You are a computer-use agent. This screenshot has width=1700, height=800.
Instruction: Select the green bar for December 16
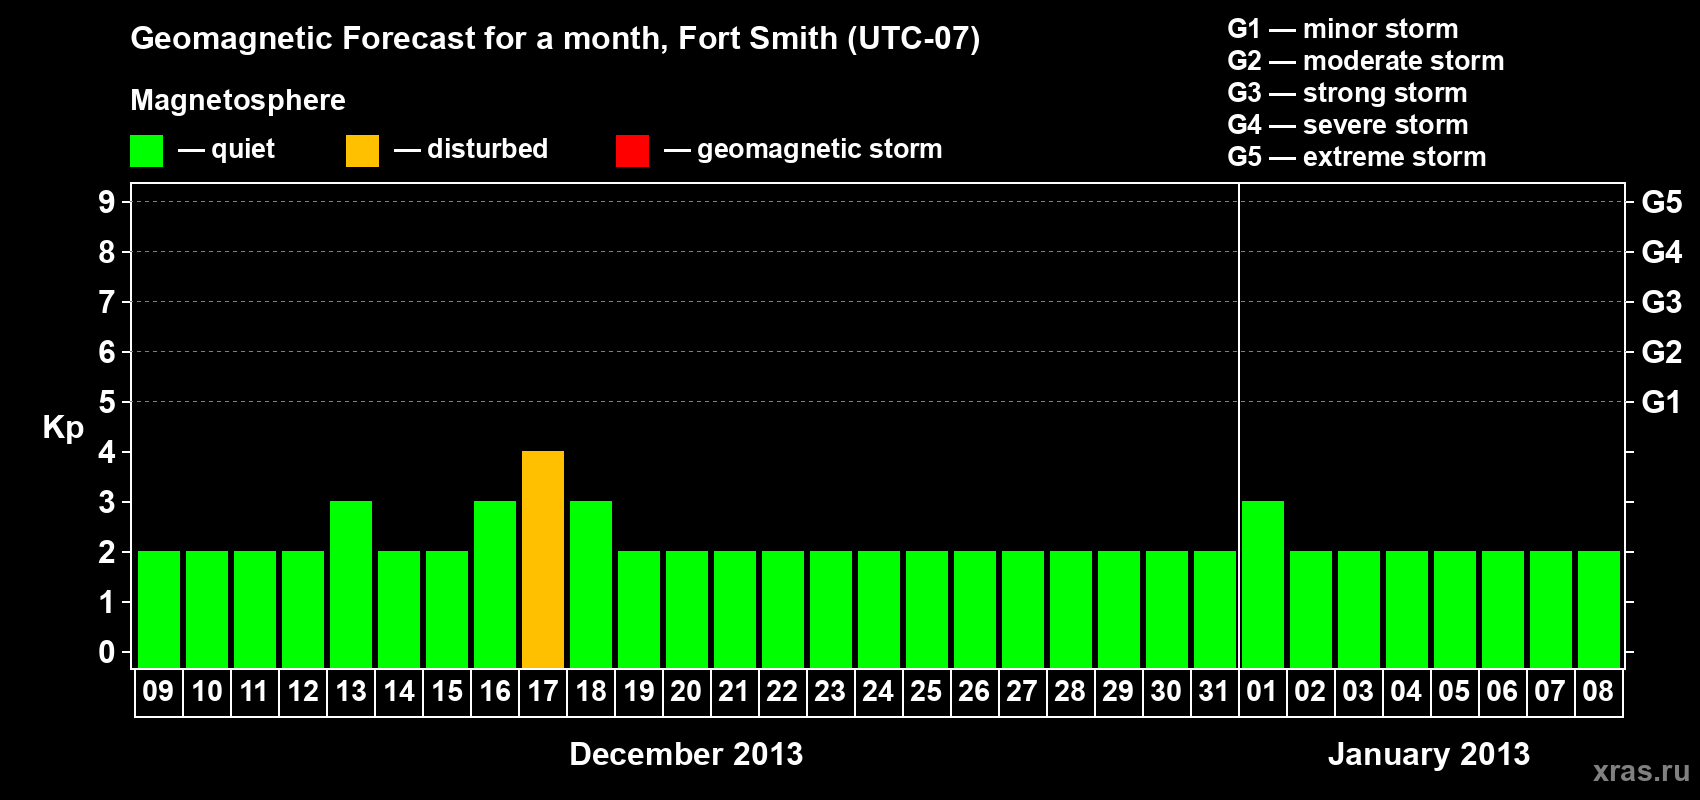pos(495,584)
